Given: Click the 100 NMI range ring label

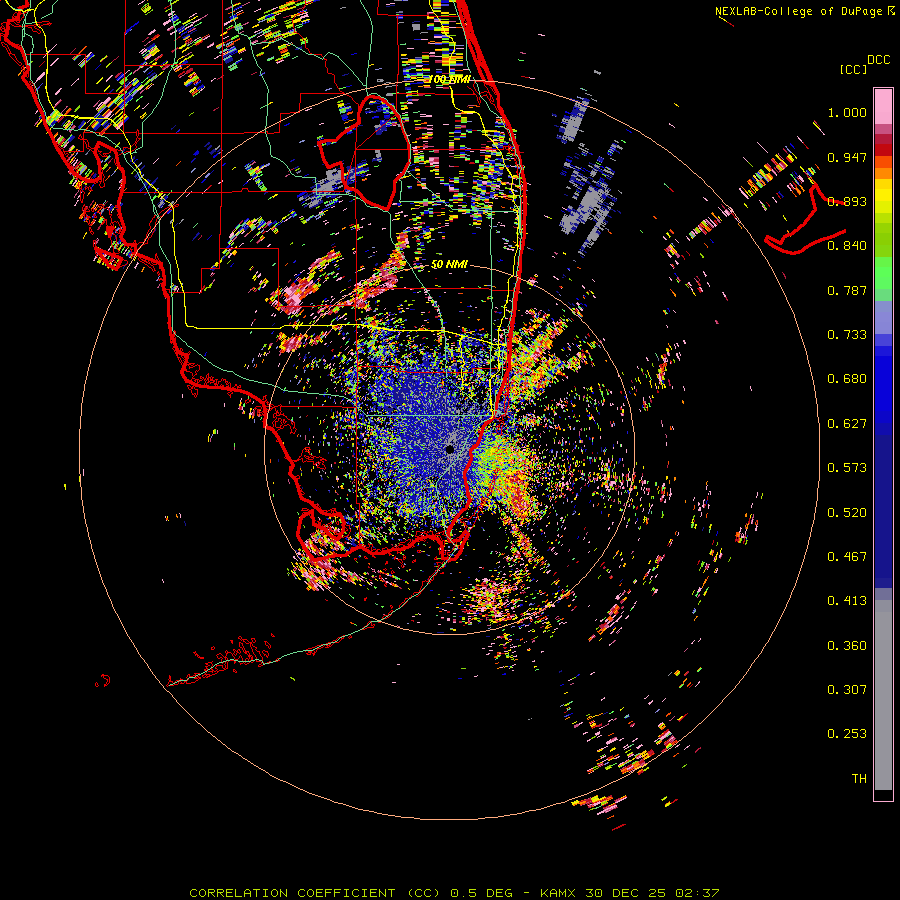Looking at the screenshot, I should pos(449,79).
